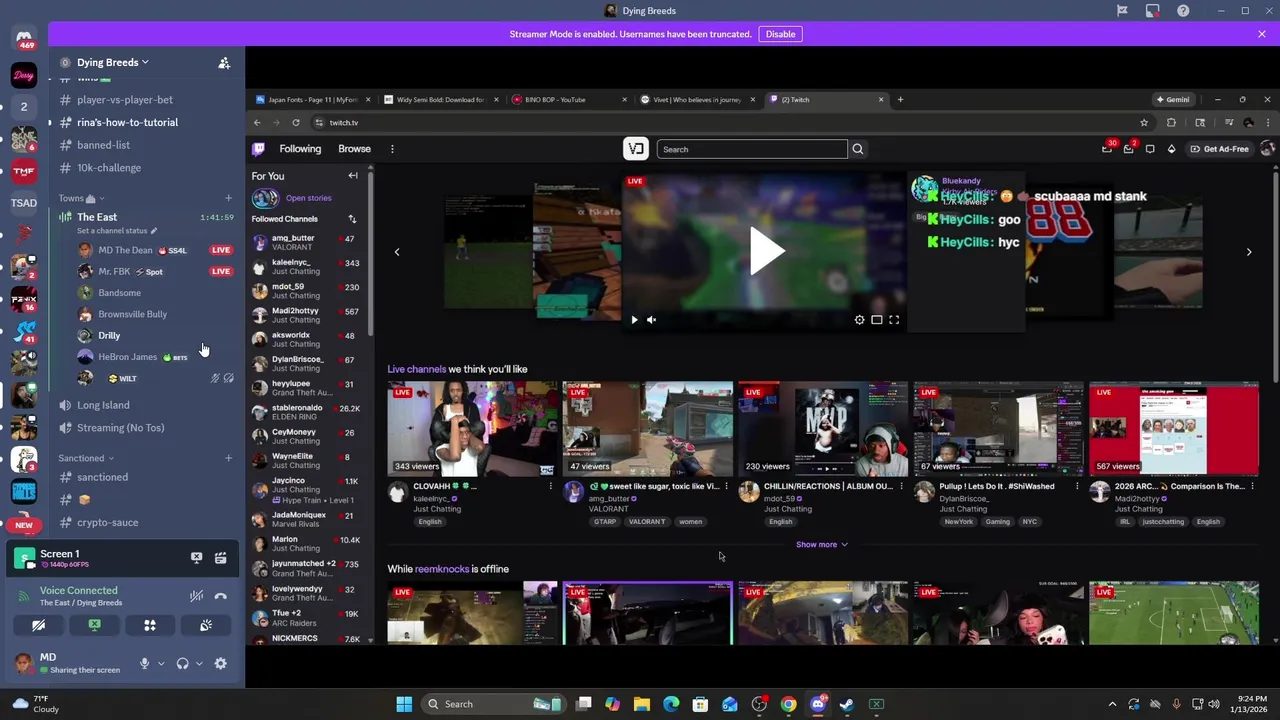Click the Twitch logo home icon

pyautogui.click(x=259, y=149)
